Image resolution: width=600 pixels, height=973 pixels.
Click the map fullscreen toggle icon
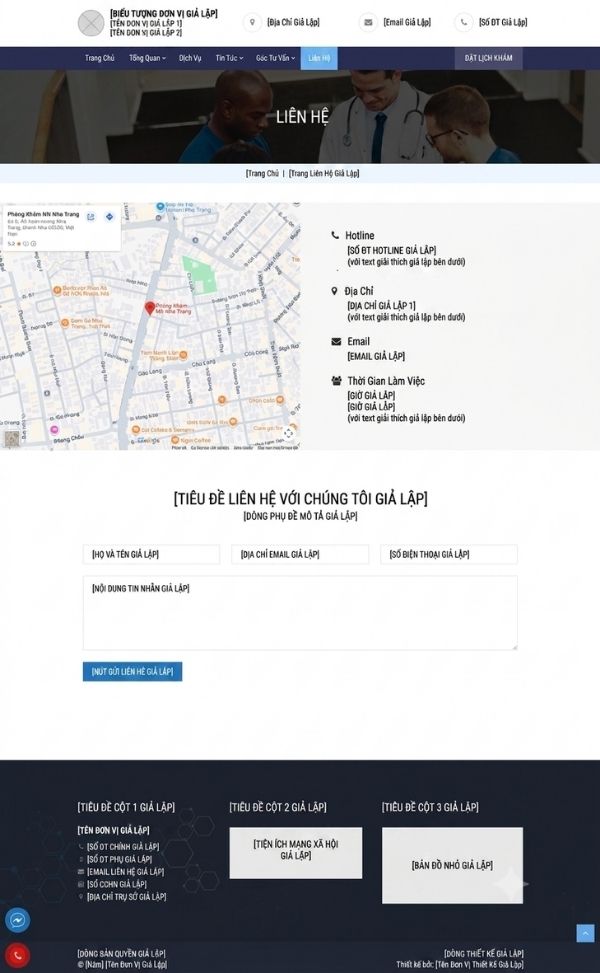[x=289, y=432]
